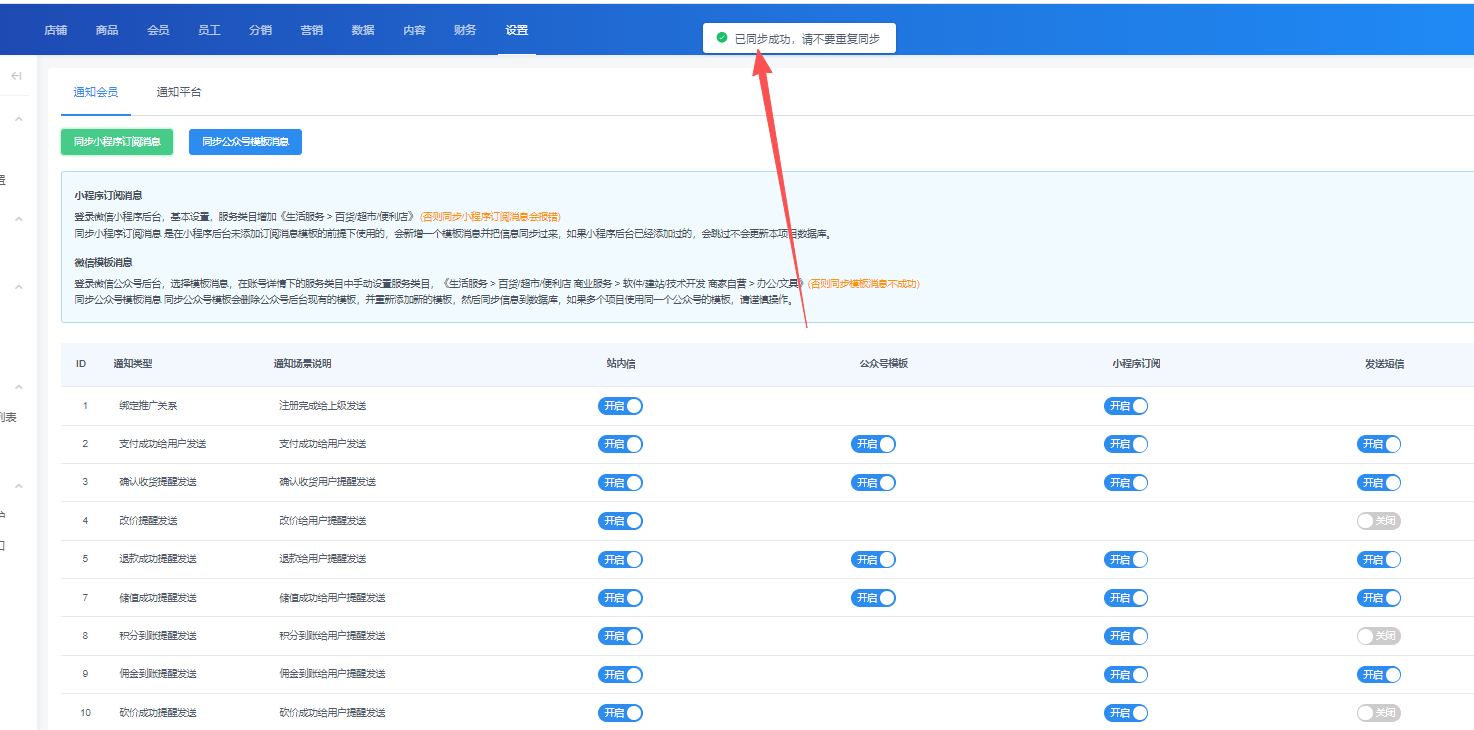Go to the 财务 menu item
This screenshot has width=1474, height=730.
tap(465, 30)
